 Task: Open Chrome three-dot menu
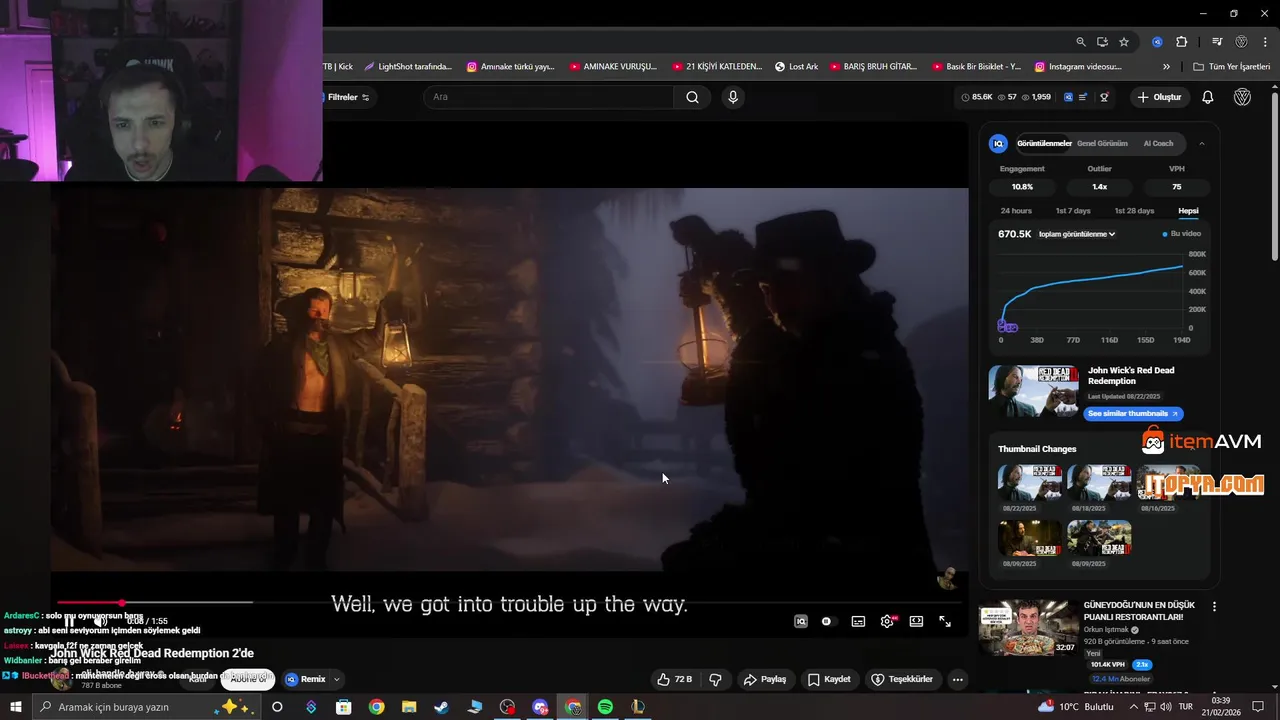[1265, 42]
